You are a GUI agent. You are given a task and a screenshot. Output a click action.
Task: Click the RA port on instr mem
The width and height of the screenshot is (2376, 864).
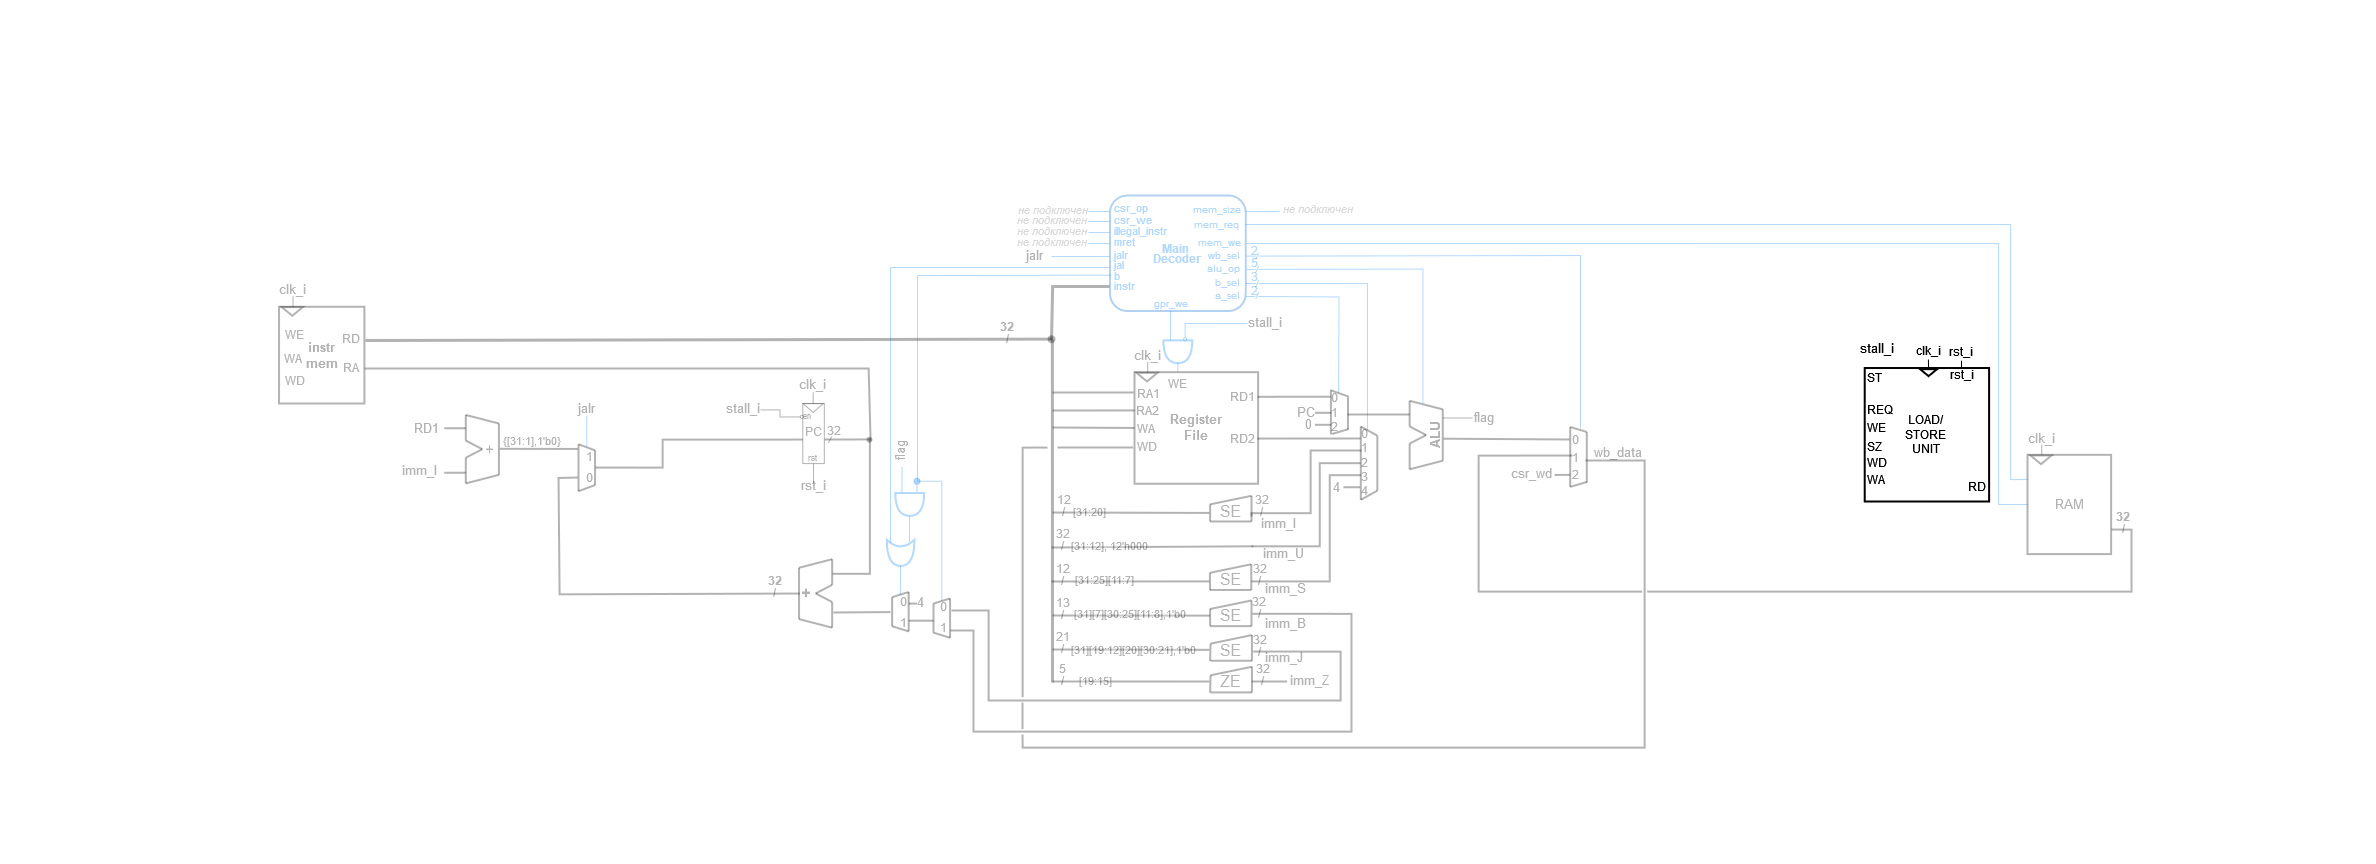pos(351,368)
